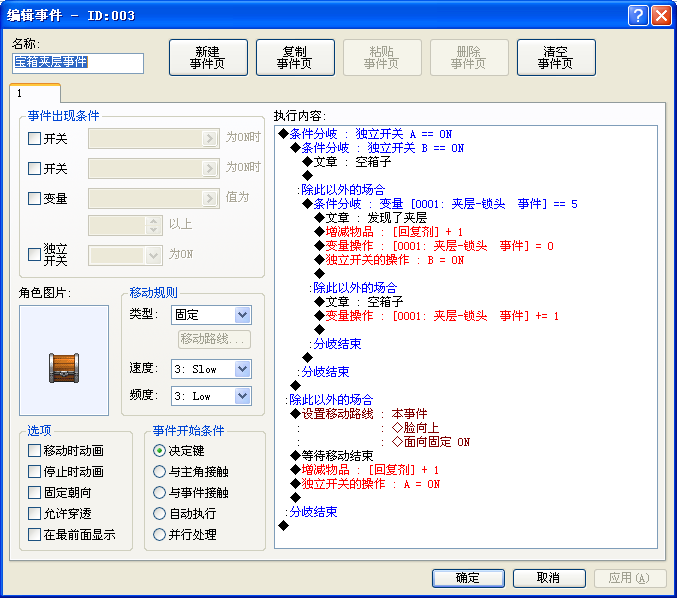The width and height of the screenshot is (677, 598).
Task: Select event page tab 1
Action: 35,93
